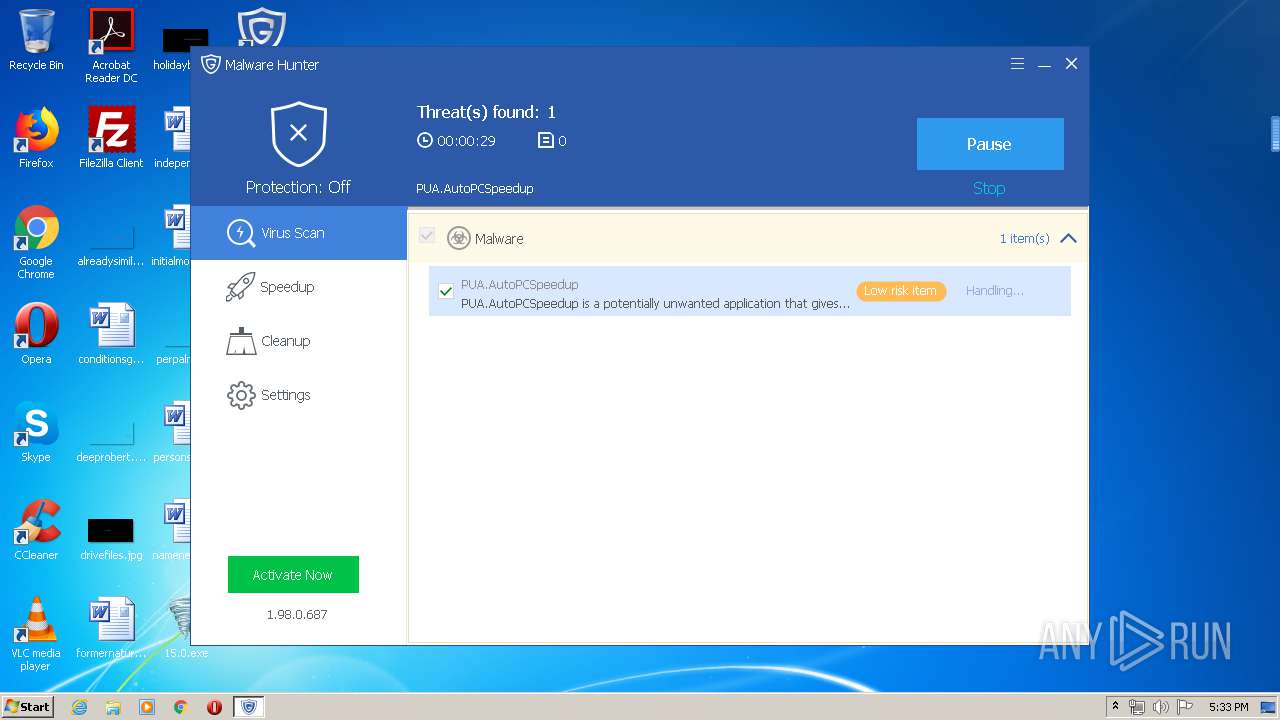Launch Opera from the taskbar
This screenshot has width=1280, height=720.
pos(214,707)
